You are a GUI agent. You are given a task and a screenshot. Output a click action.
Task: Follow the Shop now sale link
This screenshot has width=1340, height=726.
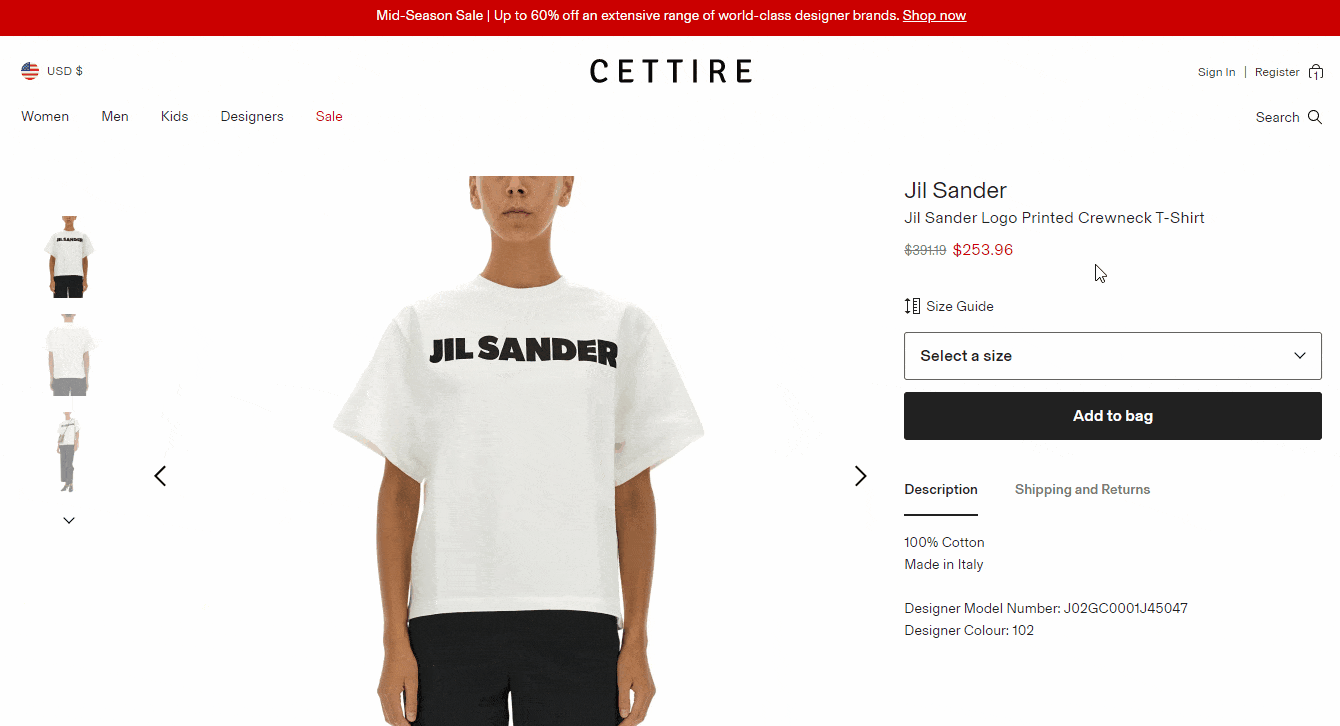pyautogui.click(x=934, y=15)
